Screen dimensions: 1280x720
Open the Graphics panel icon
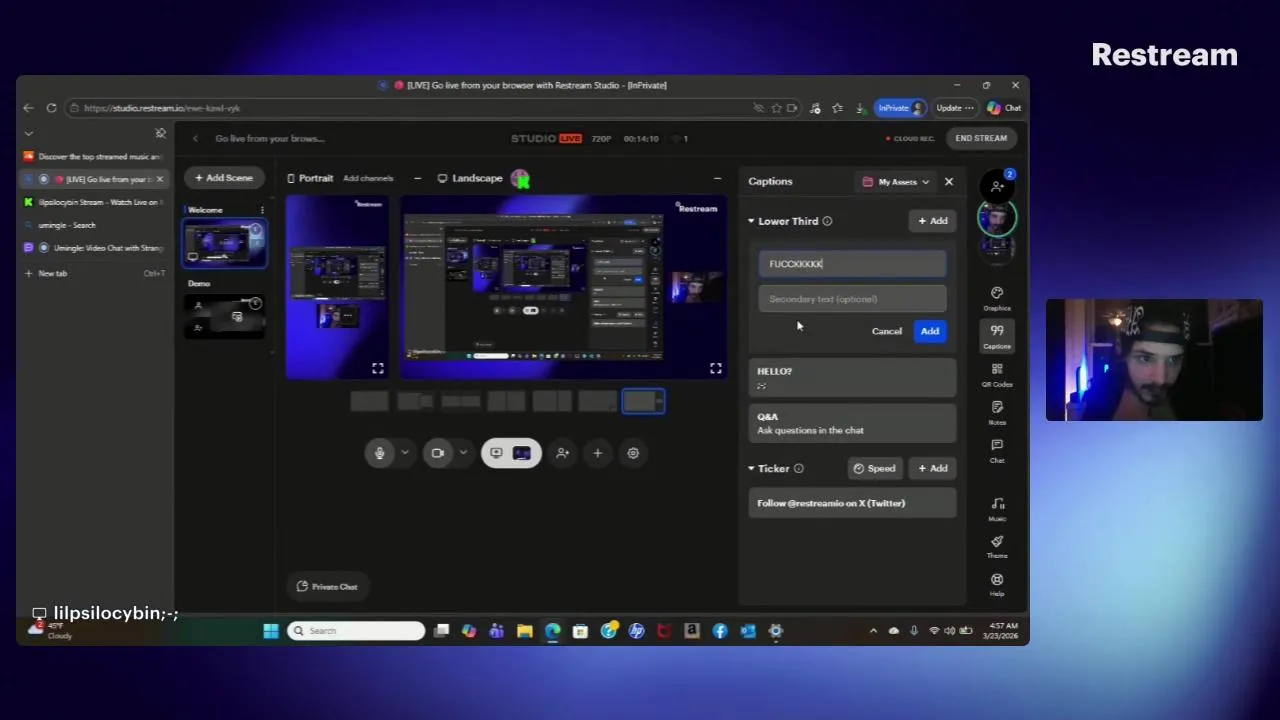click(997, 298)
